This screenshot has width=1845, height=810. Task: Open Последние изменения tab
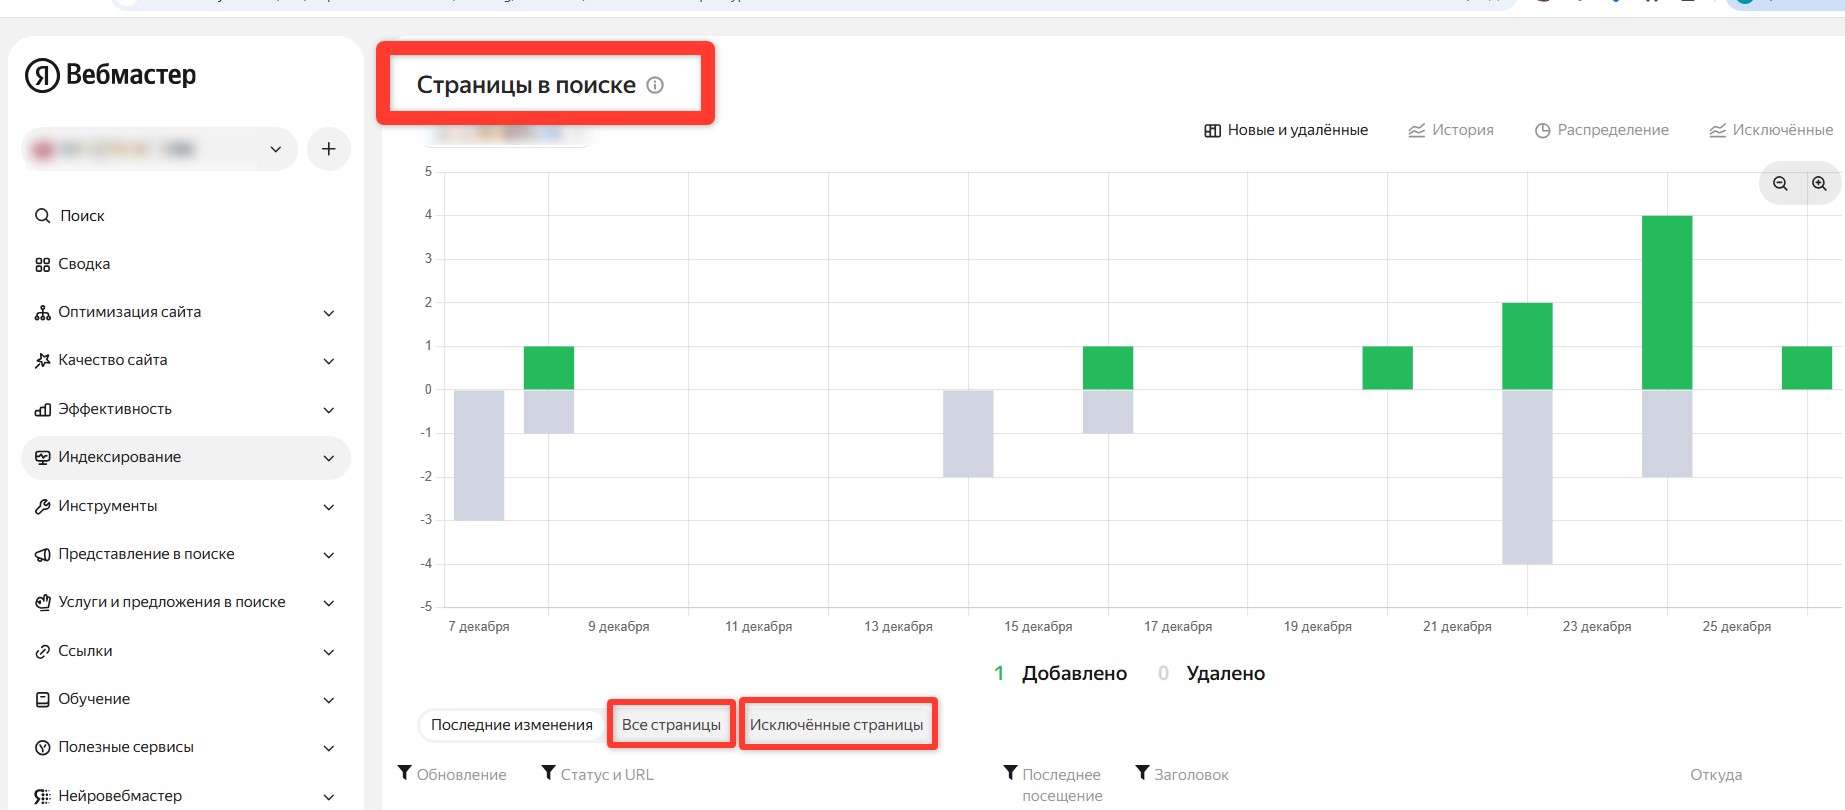pos(512,725)
